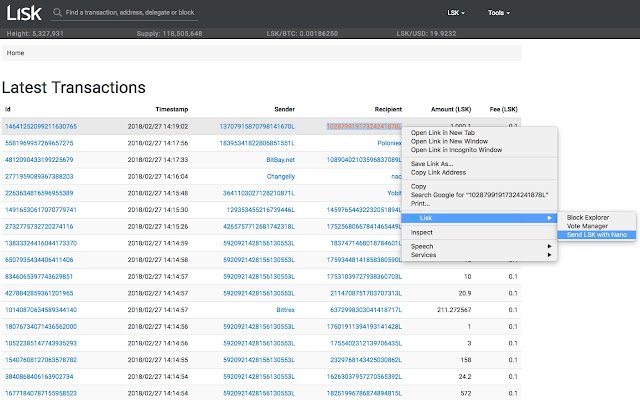Open transaction 14641252099211630765
This screenshot has height=400, width=640.
pyautogui.click(x=41, y=127)
